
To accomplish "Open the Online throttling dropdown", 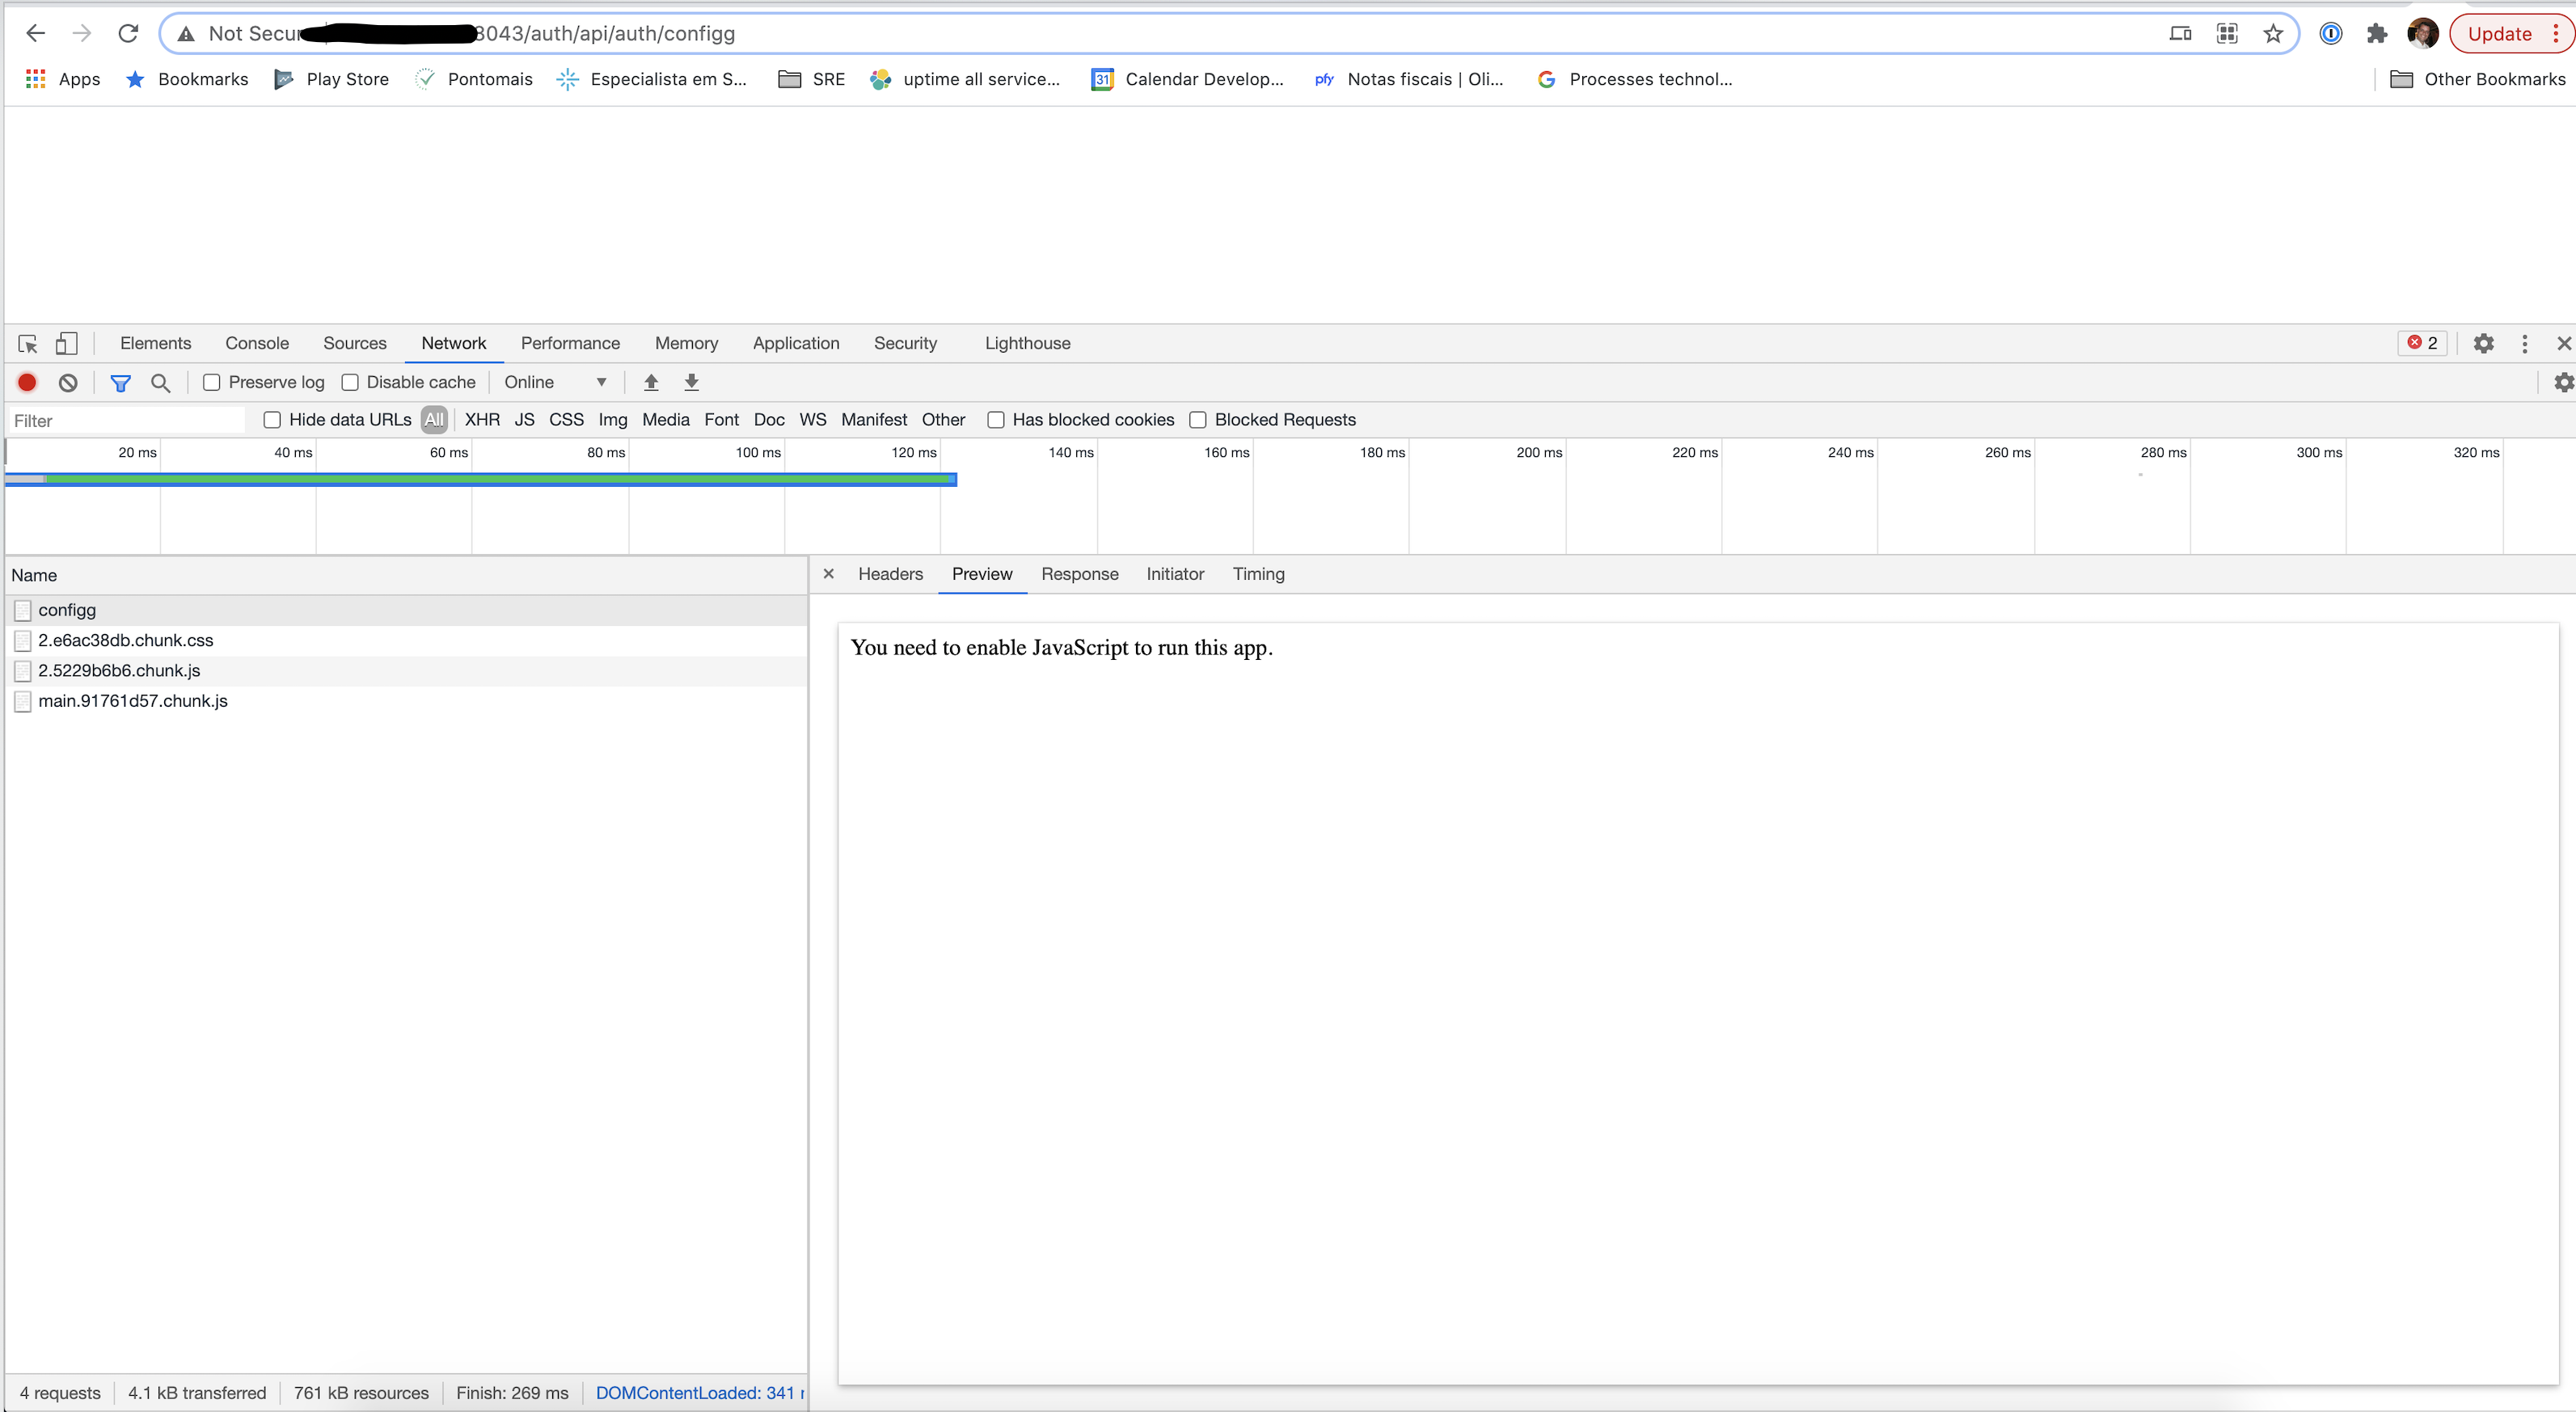I will 556,382.
